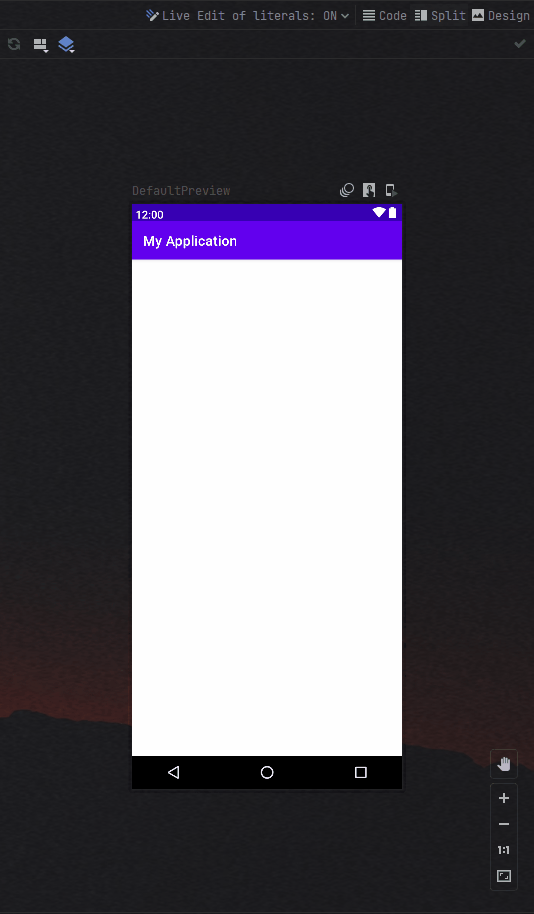Zoom in with the plus button

pyautogui.click(x=504, y=798)
